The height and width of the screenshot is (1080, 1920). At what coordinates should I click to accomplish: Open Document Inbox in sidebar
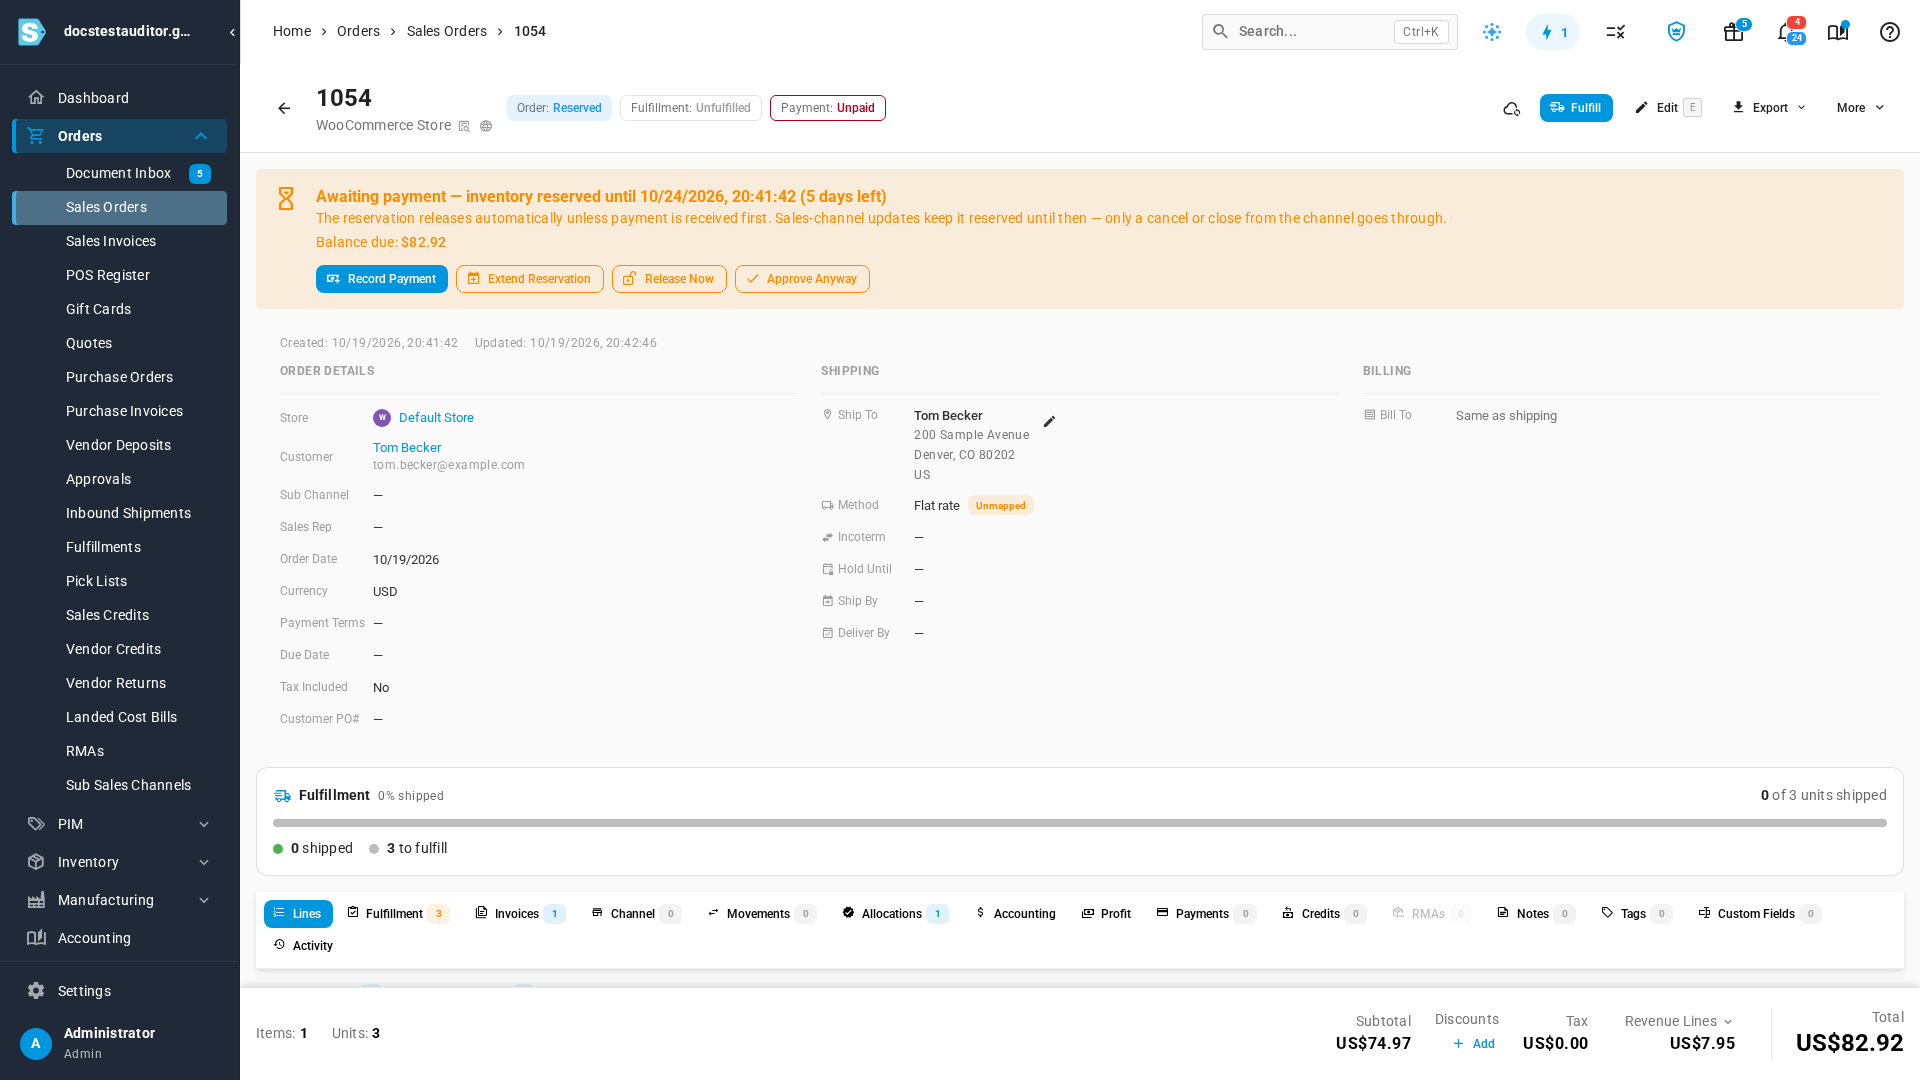(x=119, y=174)
